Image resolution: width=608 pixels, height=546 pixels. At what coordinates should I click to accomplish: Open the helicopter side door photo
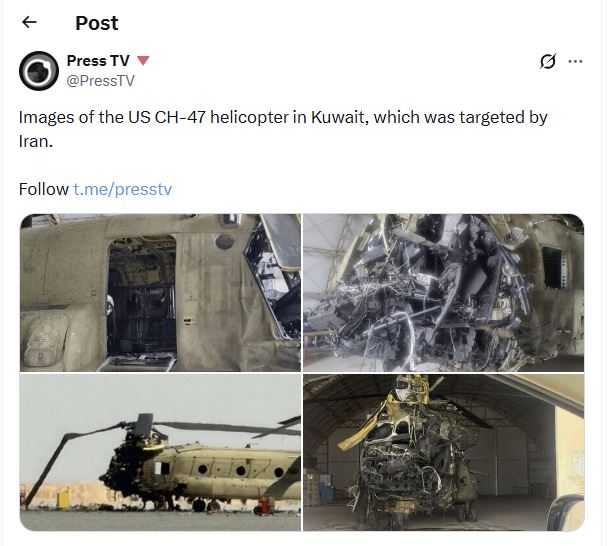(160, 293)
